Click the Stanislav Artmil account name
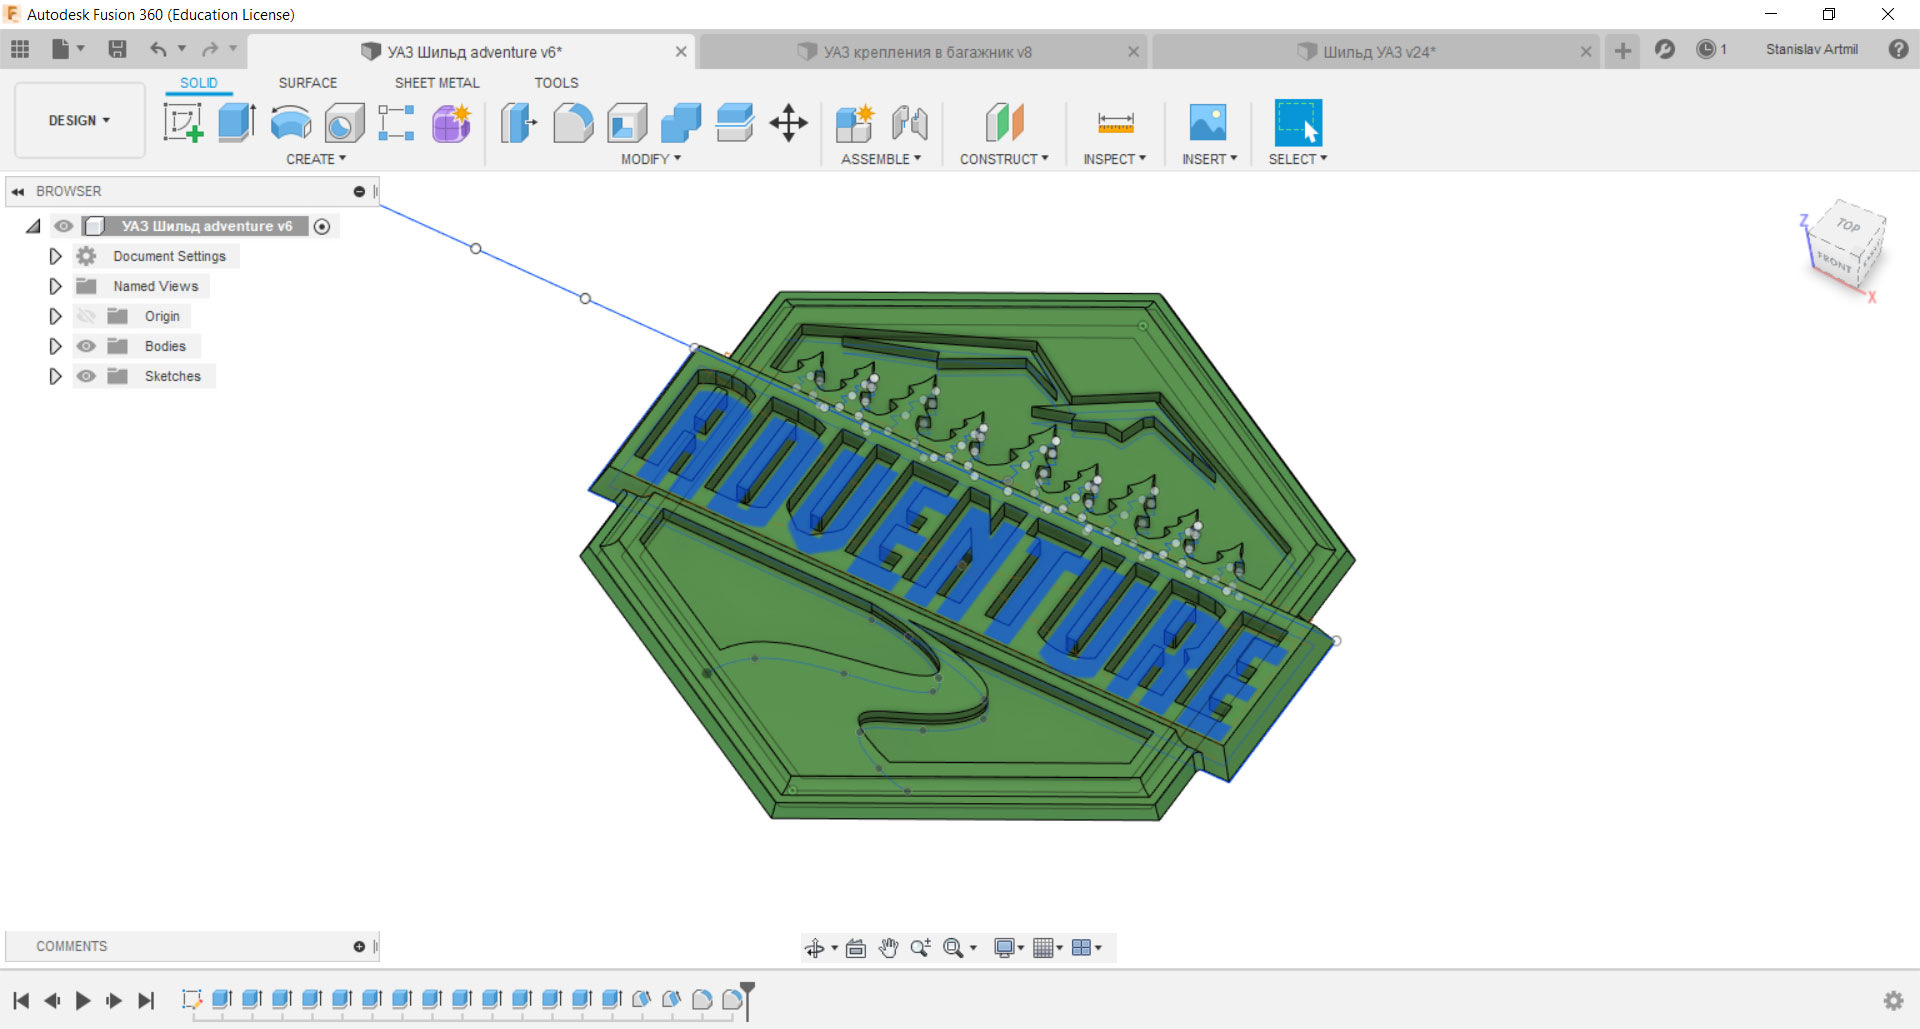 pyautogui.click(x=1811, y=49)
